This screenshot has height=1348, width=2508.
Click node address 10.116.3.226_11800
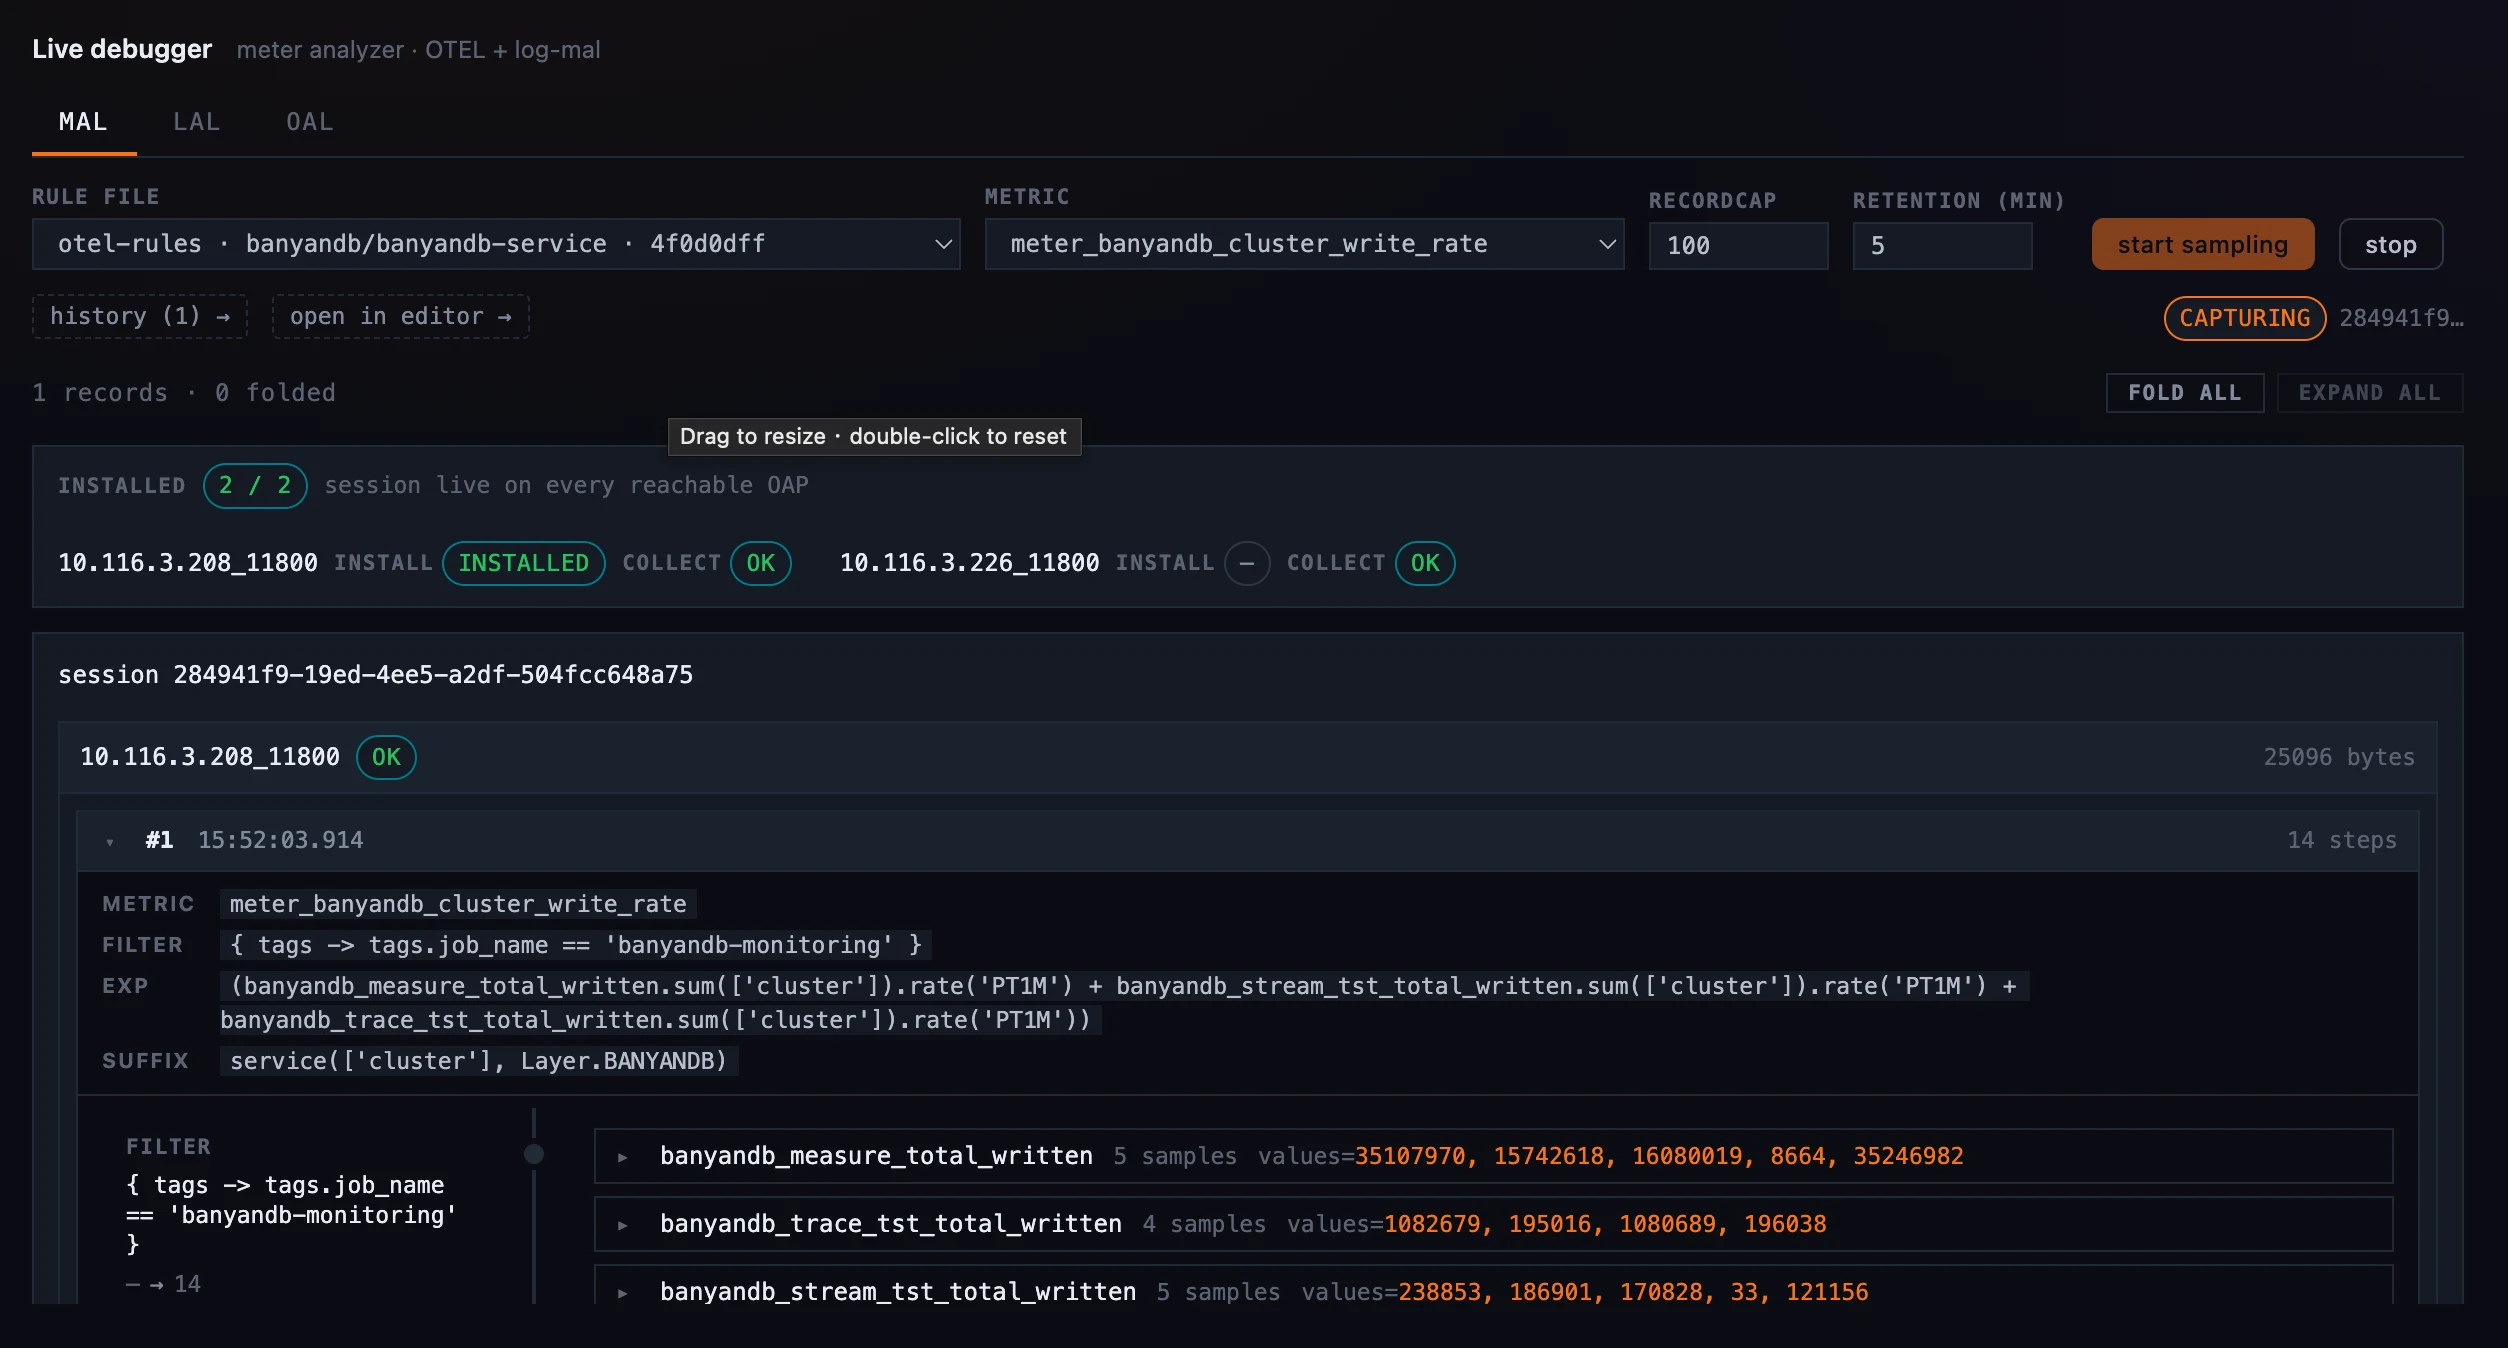point(969,563)
